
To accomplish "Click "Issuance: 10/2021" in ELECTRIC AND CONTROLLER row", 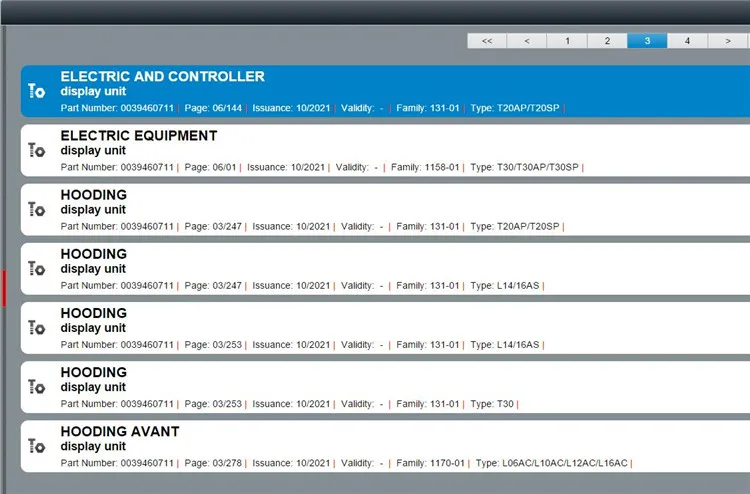I will click(x=291, y=108).
